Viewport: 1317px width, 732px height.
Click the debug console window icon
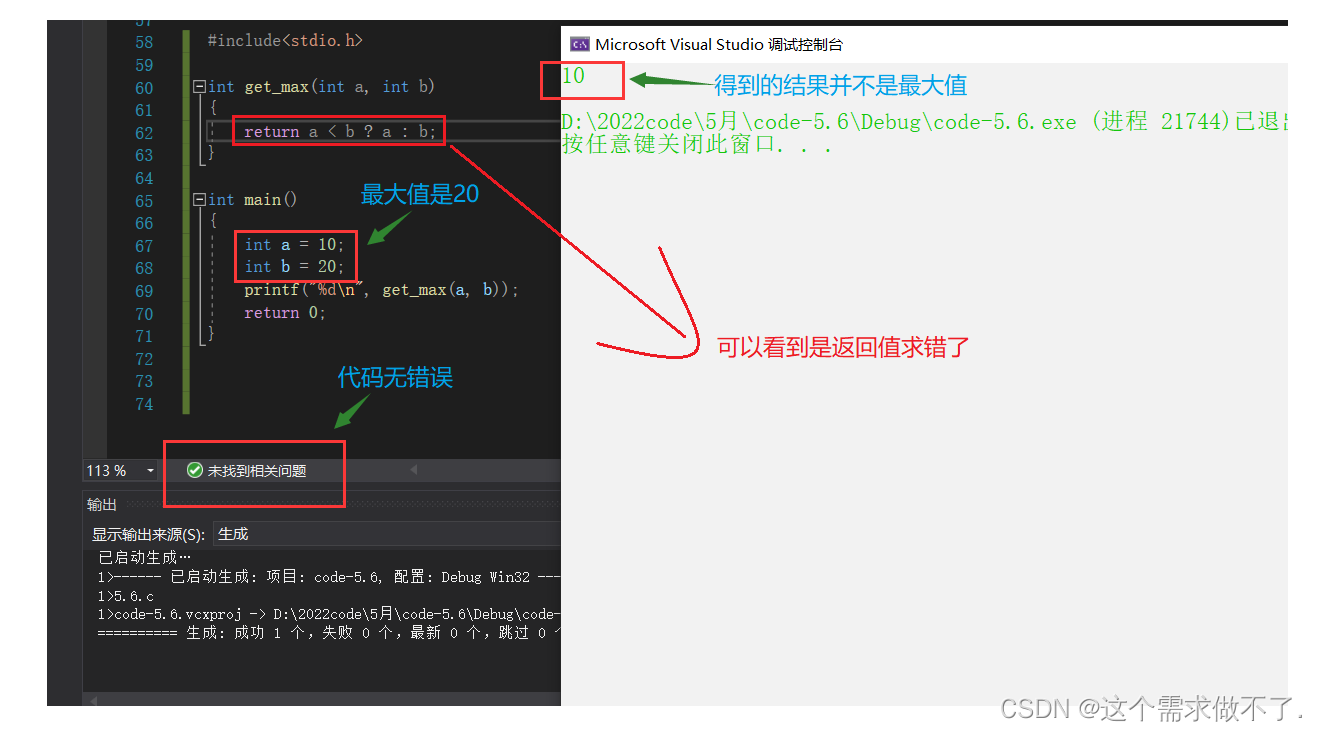tap(579, 44)
